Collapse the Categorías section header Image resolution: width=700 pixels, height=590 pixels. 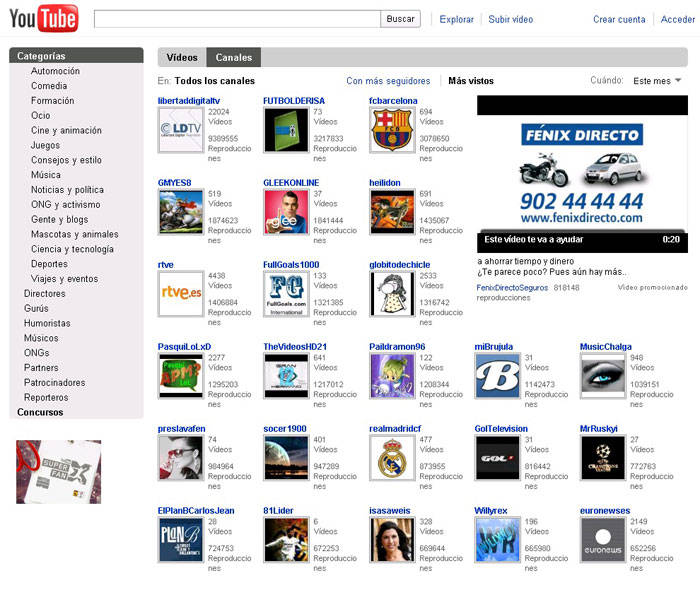point(42,56)
